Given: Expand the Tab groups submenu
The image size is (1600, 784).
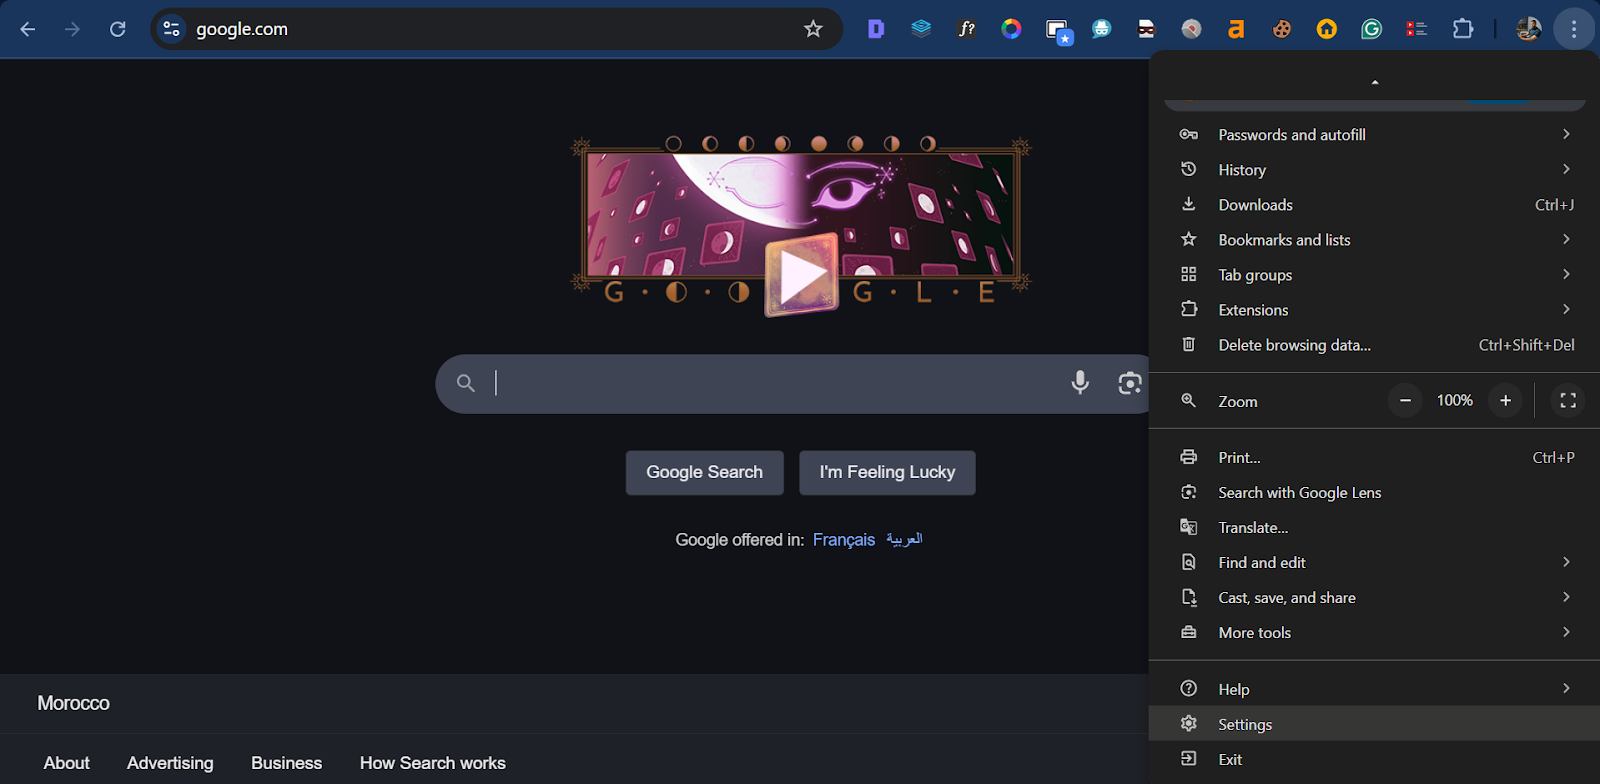Looking at the screenshot, I should 1374,274.
